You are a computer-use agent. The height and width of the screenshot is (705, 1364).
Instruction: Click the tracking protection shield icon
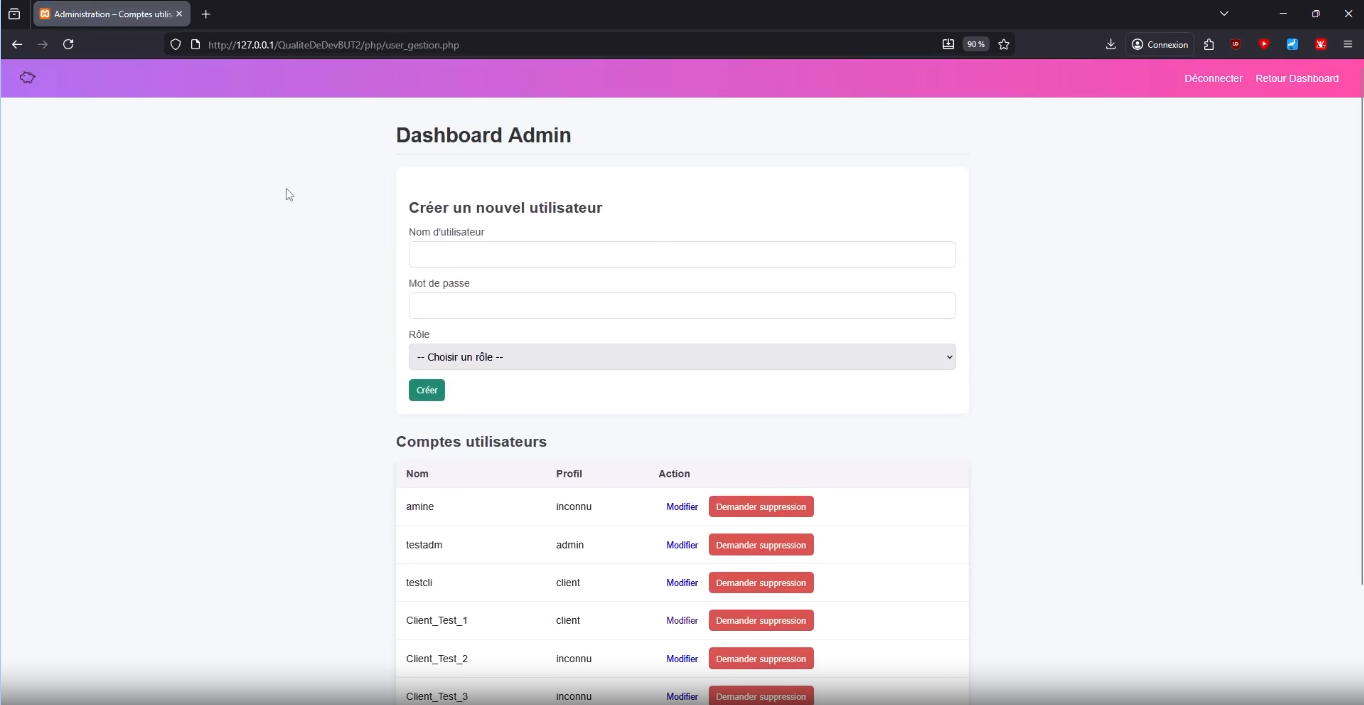click(176, 44)
